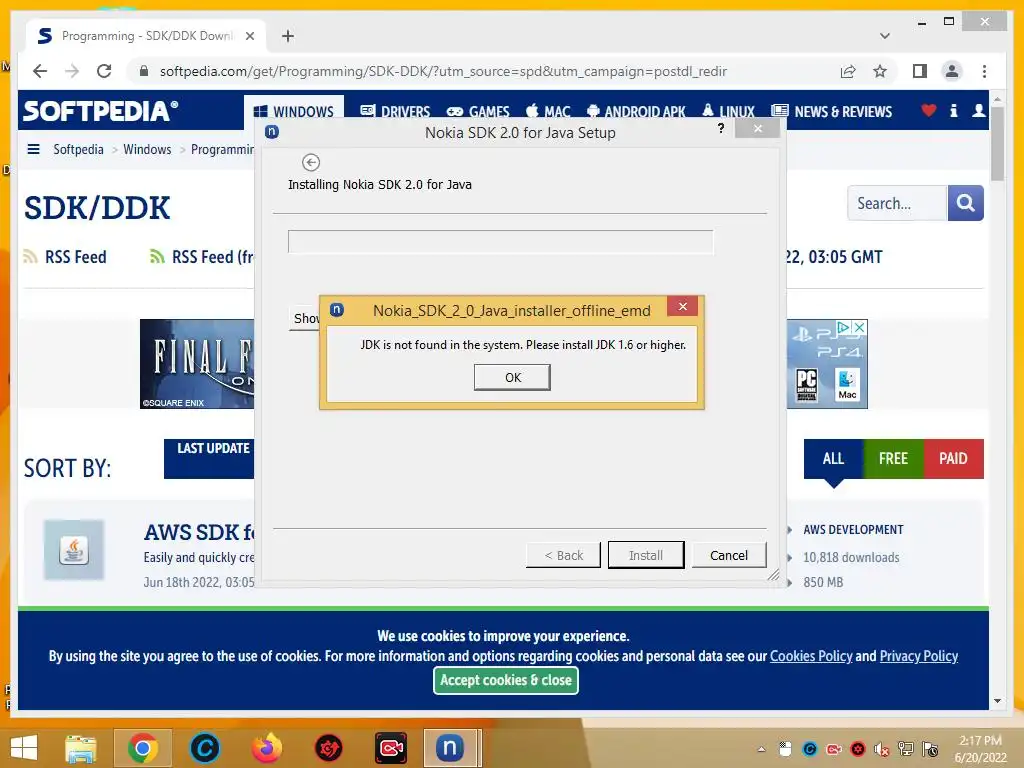Viewport: 1024px width, 768px height.
Task: Click the taskbar clock 2:17 PM
Action: click(x=980, y=748)
